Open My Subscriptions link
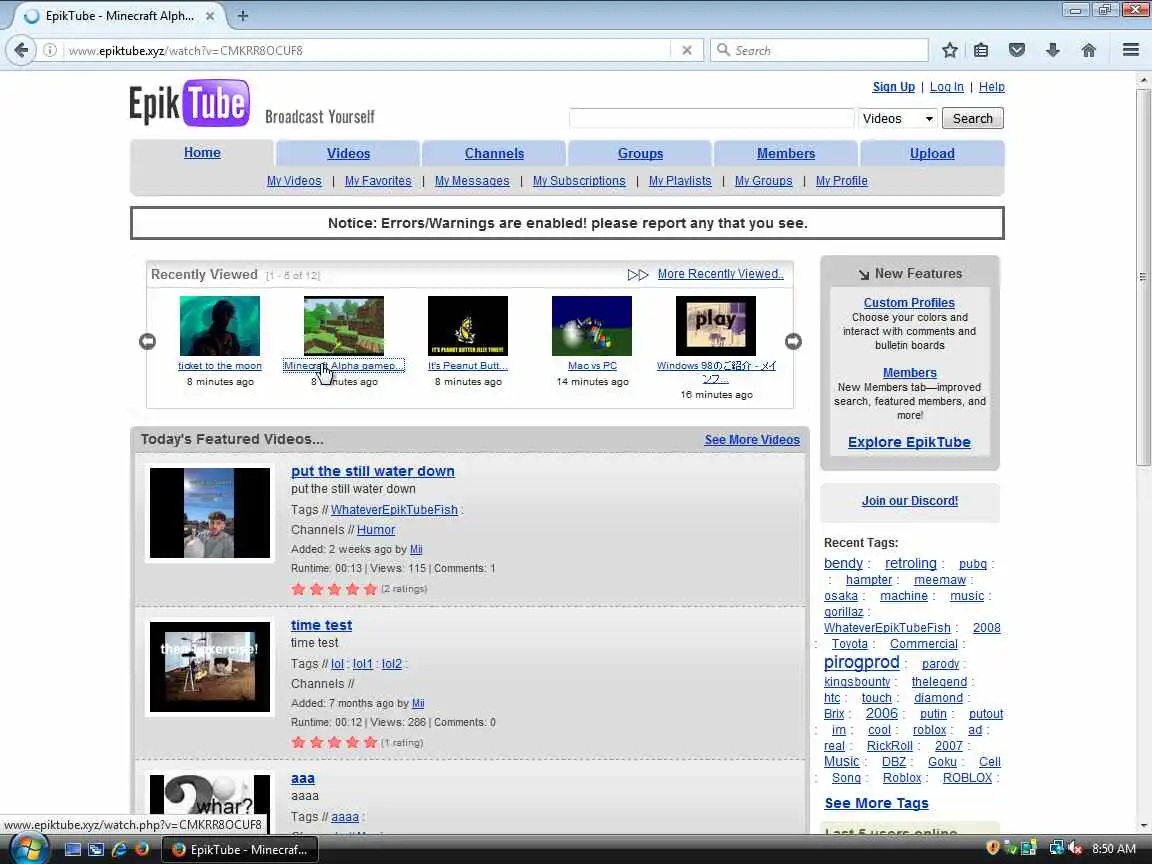 [x=579, y=181]
